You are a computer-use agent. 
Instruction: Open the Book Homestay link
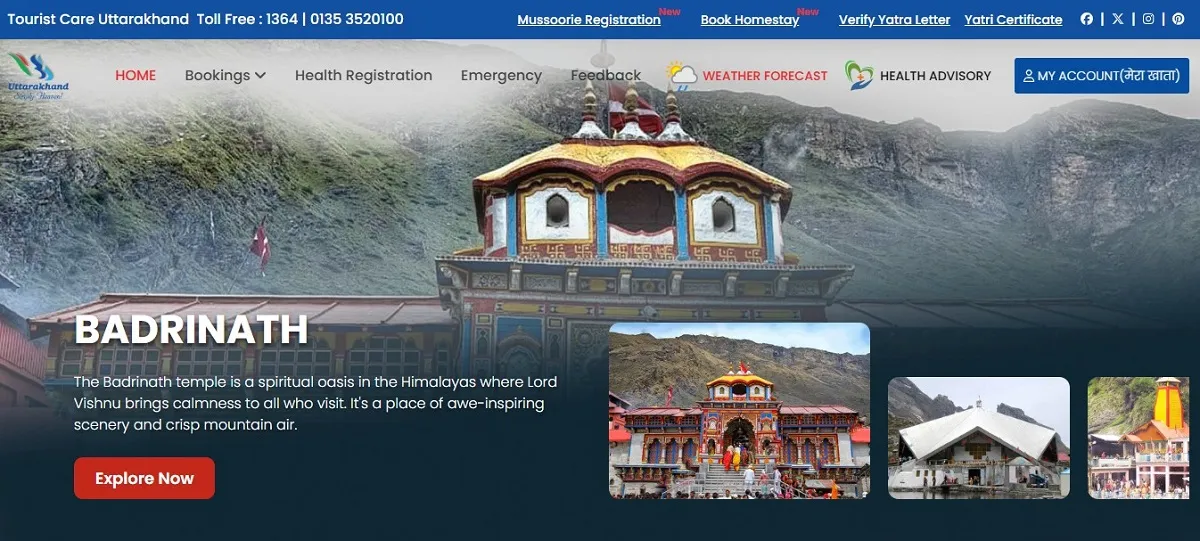[x=750, y=20]
